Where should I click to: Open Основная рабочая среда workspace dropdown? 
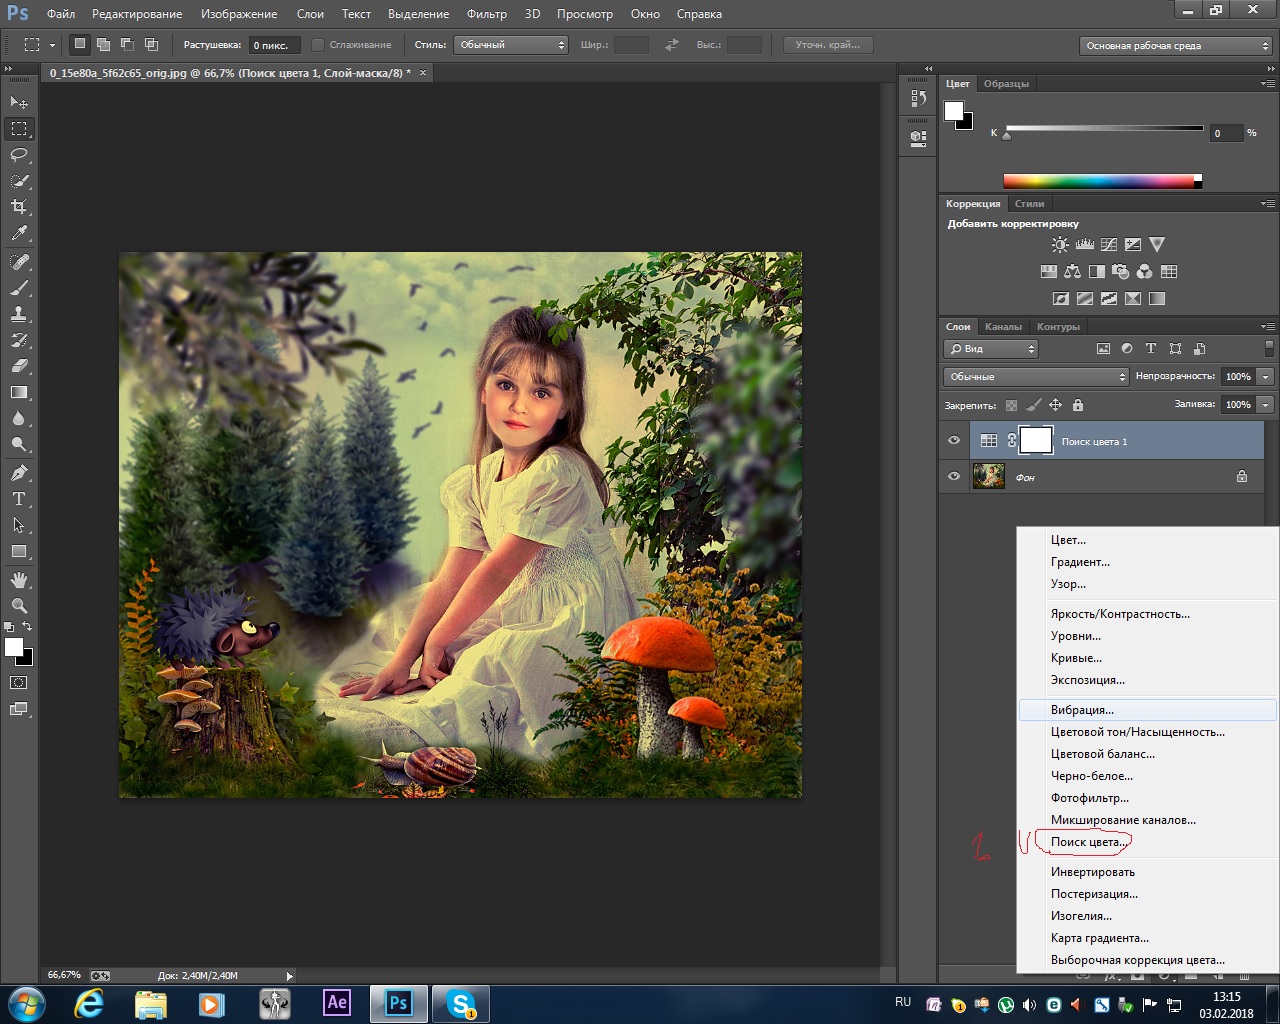coord(1176,46)
